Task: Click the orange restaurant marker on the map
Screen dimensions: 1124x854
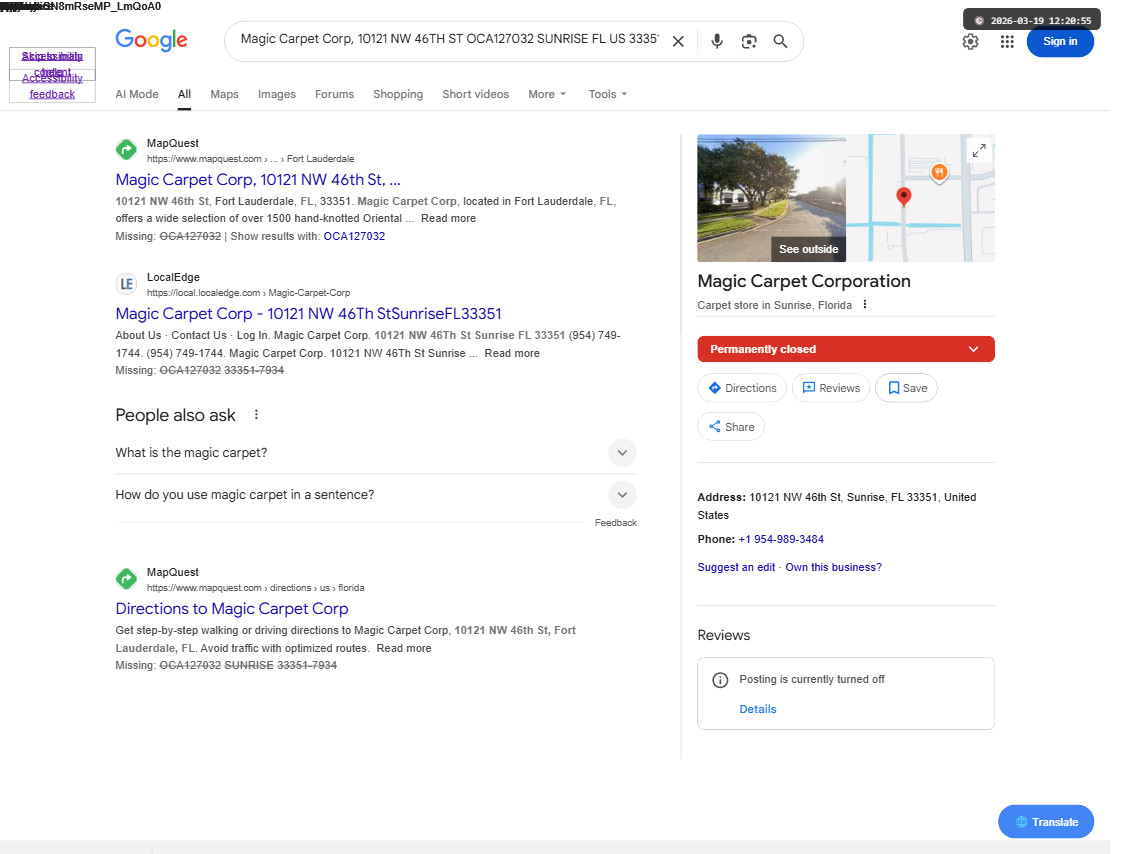Action: coord(938,173)
